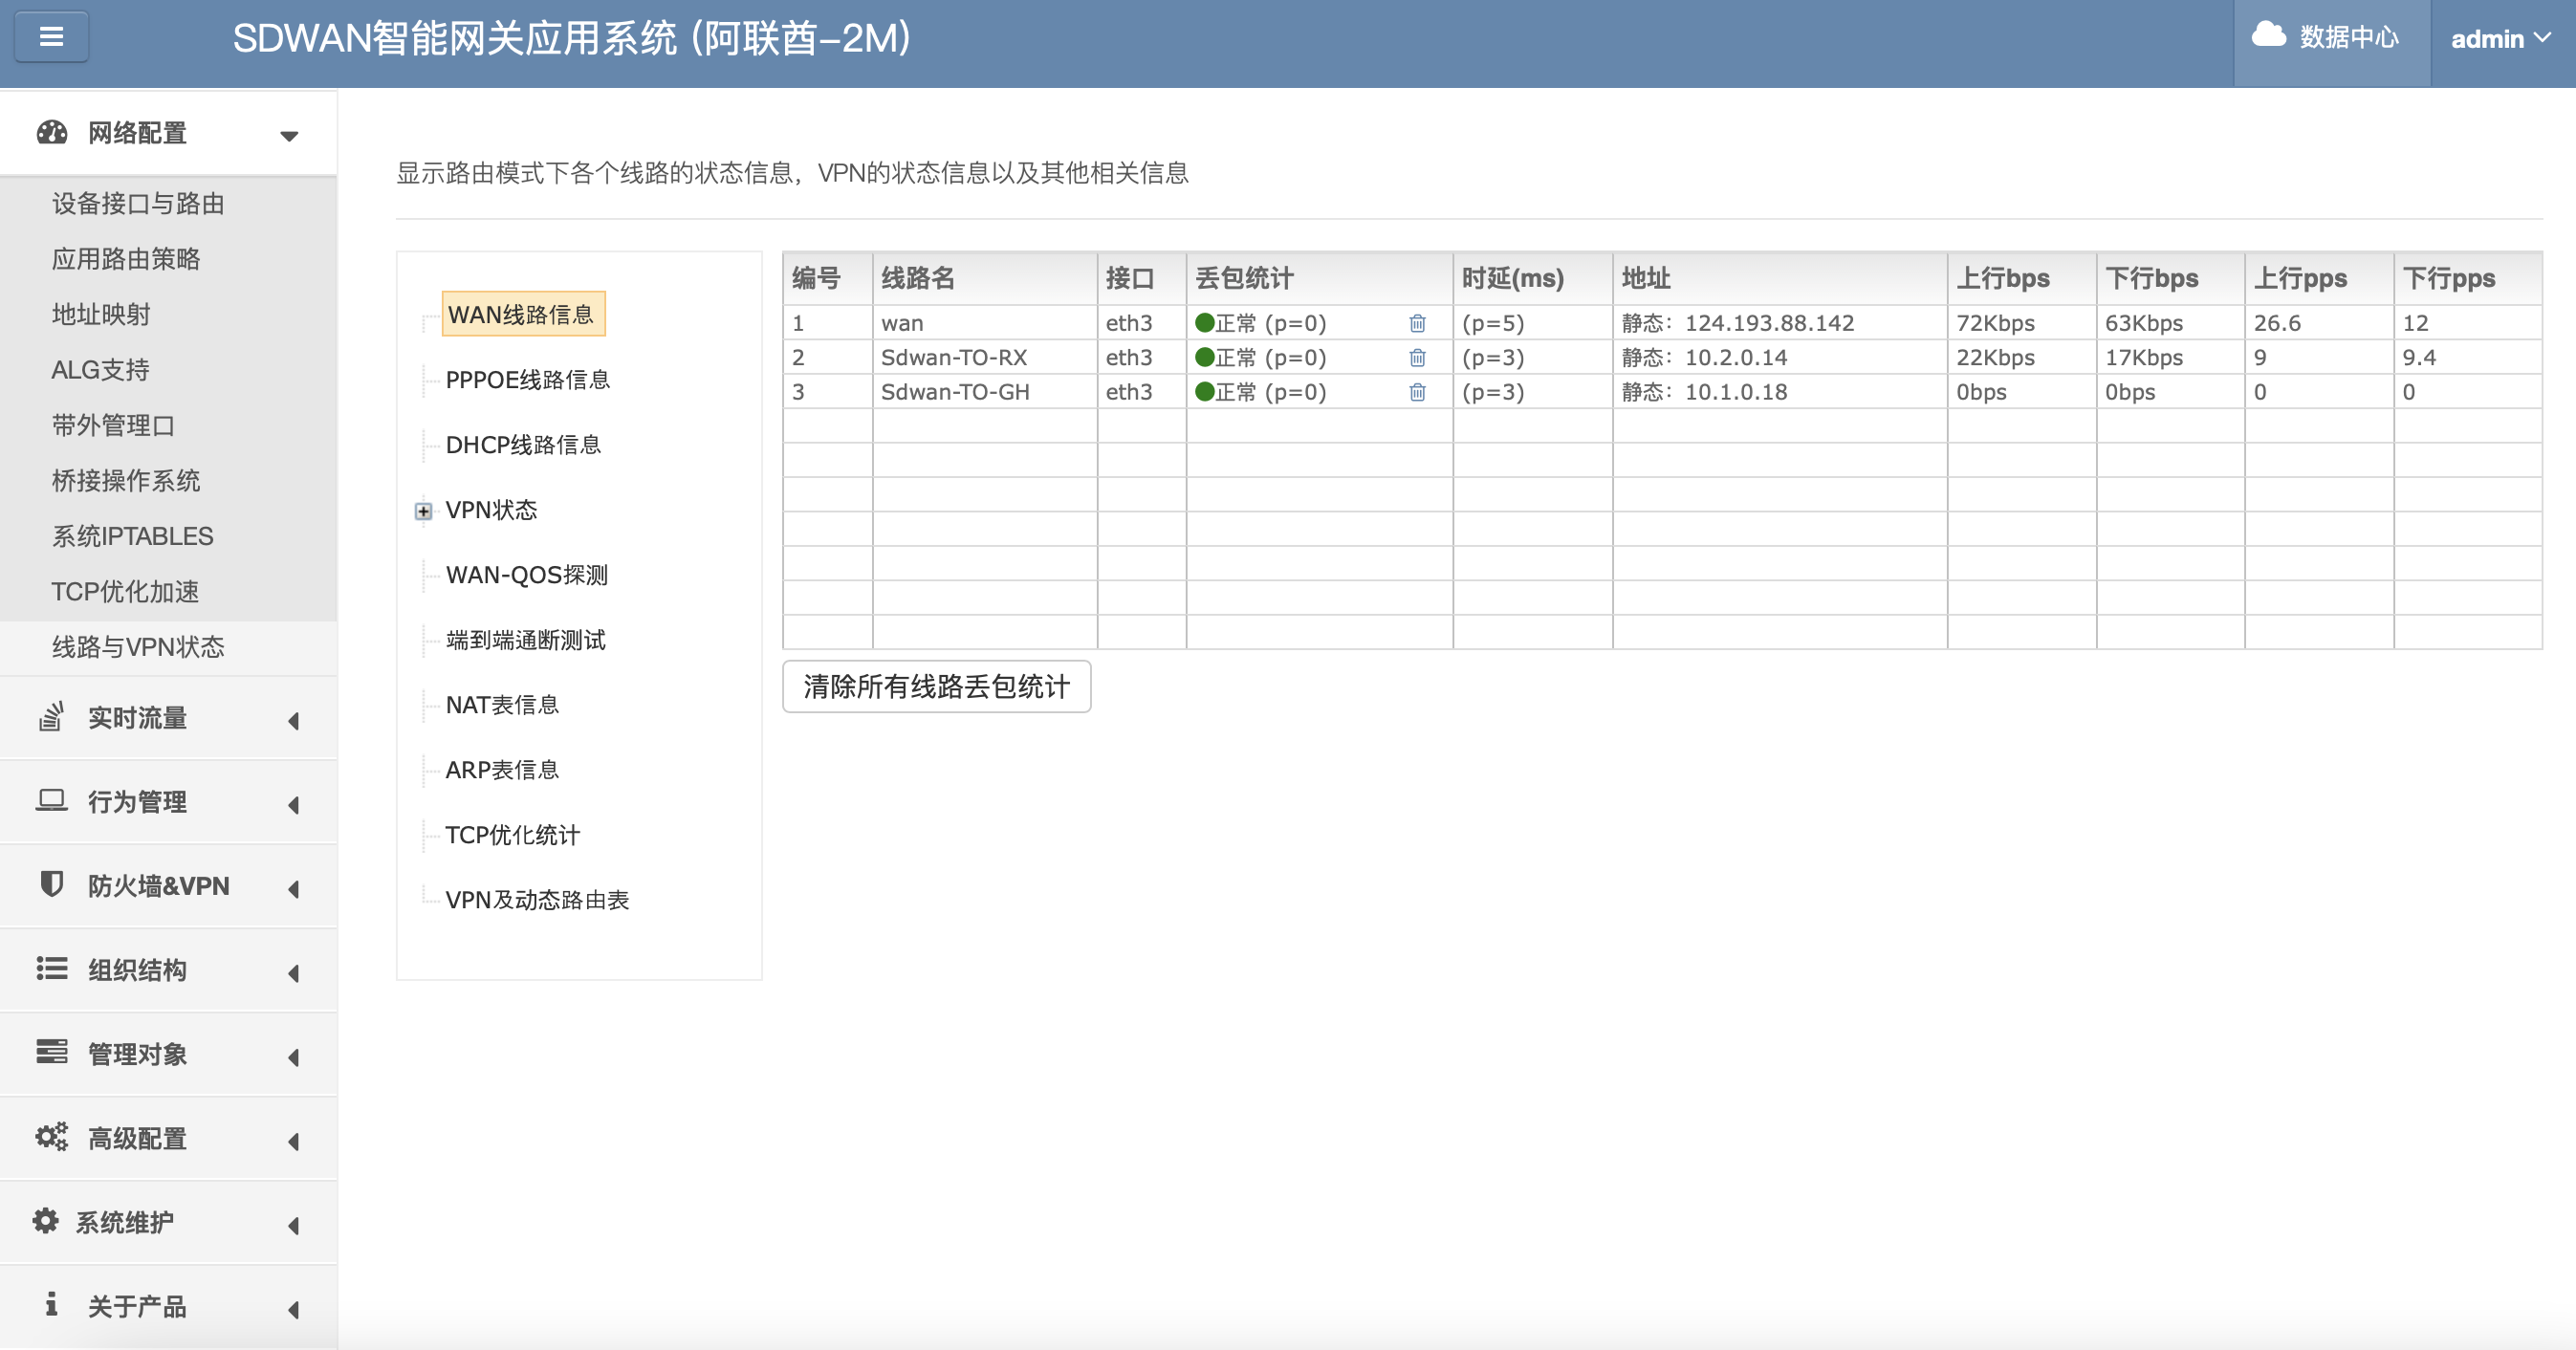Click the gears icon for 高级配置
Viewport: 2576px width, 1350px height.
51,1137
